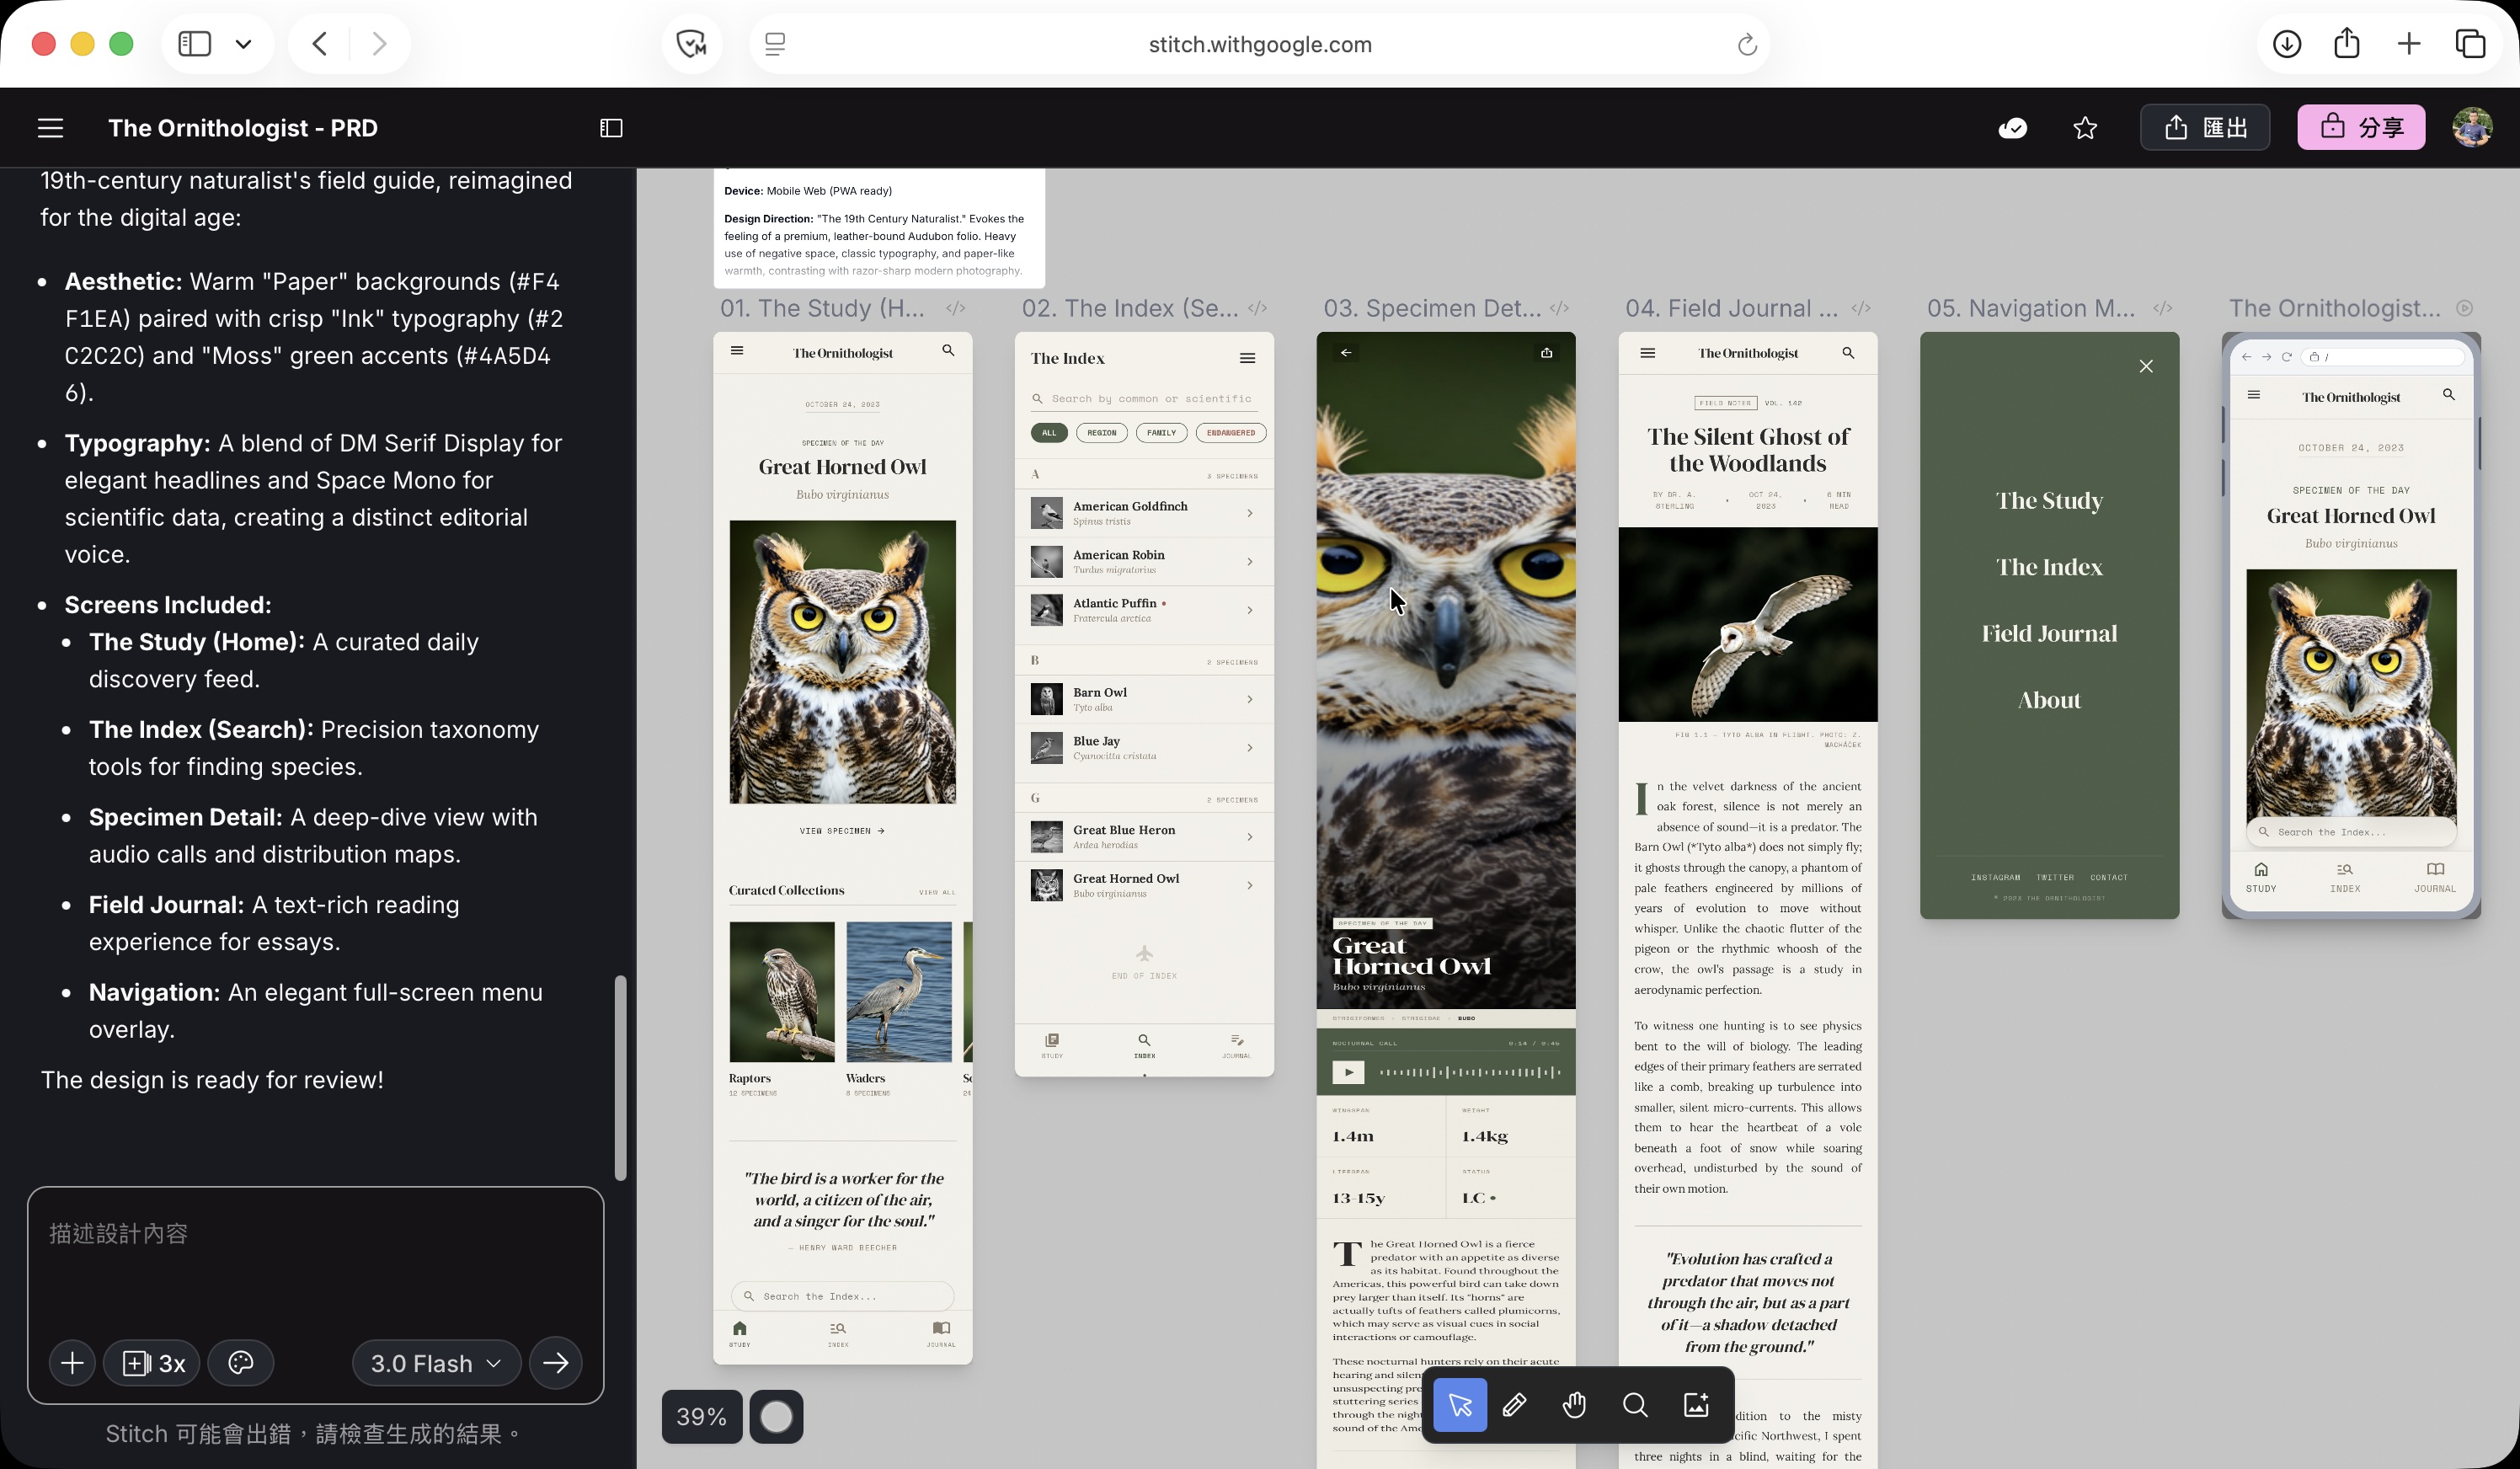The width and height of the screenshot is (2520, 1469).
Task: Favorite the project with star icon
Action: click(x=2085, y=128)
